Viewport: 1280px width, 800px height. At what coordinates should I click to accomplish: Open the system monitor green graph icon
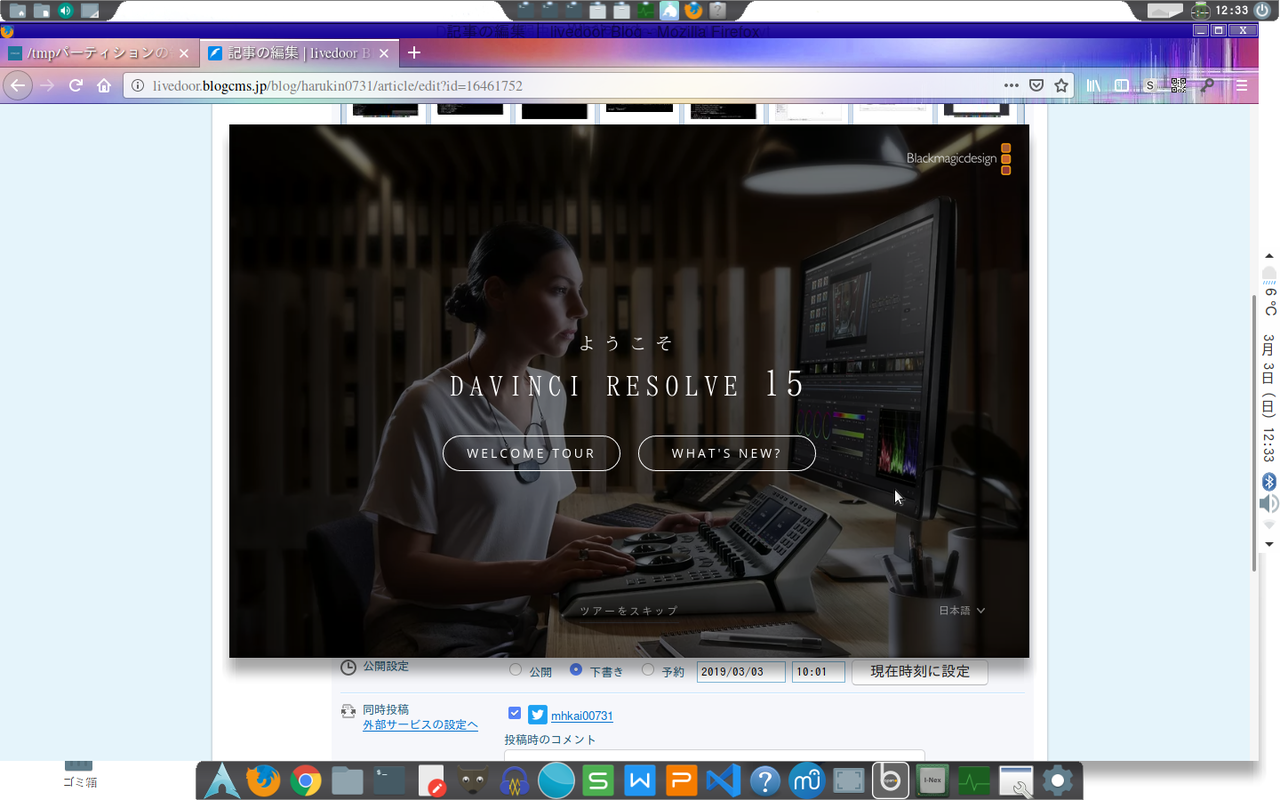(x=973, y=780)
